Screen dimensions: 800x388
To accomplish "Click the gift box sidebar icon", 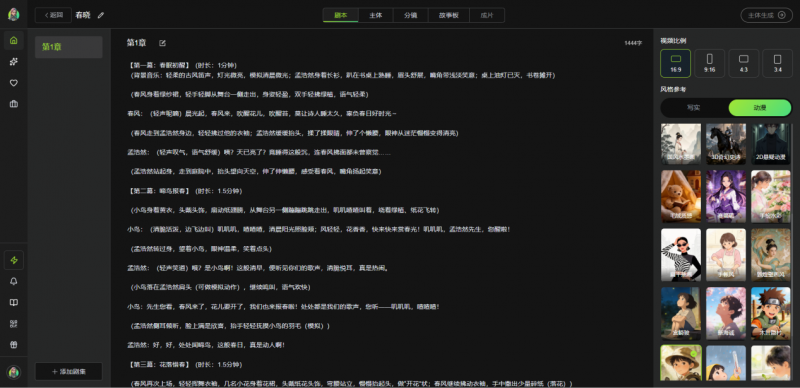I will (x=14, y=345).
